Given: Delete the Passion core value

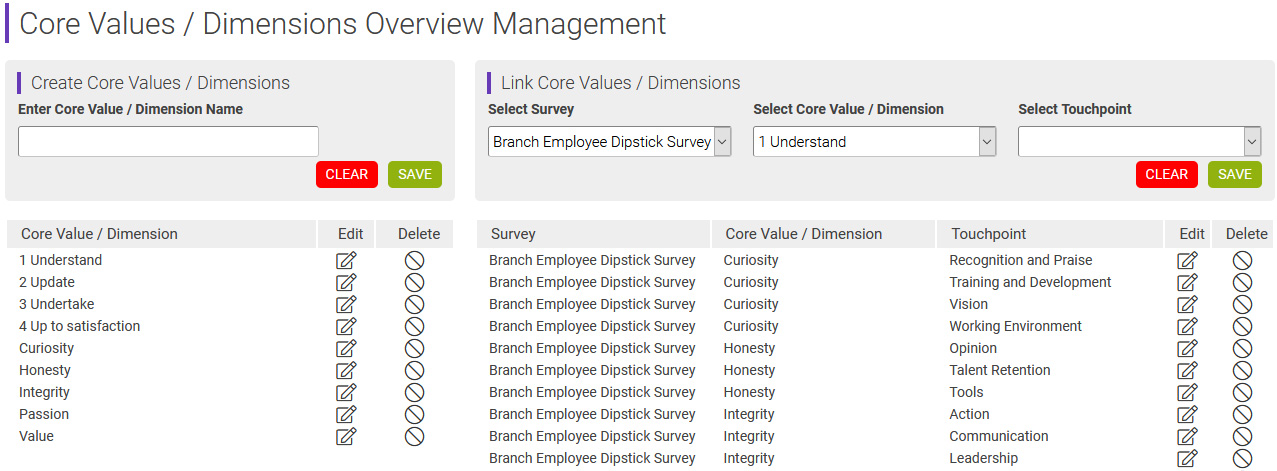Looking at the screenshot, I should point(414,415).
